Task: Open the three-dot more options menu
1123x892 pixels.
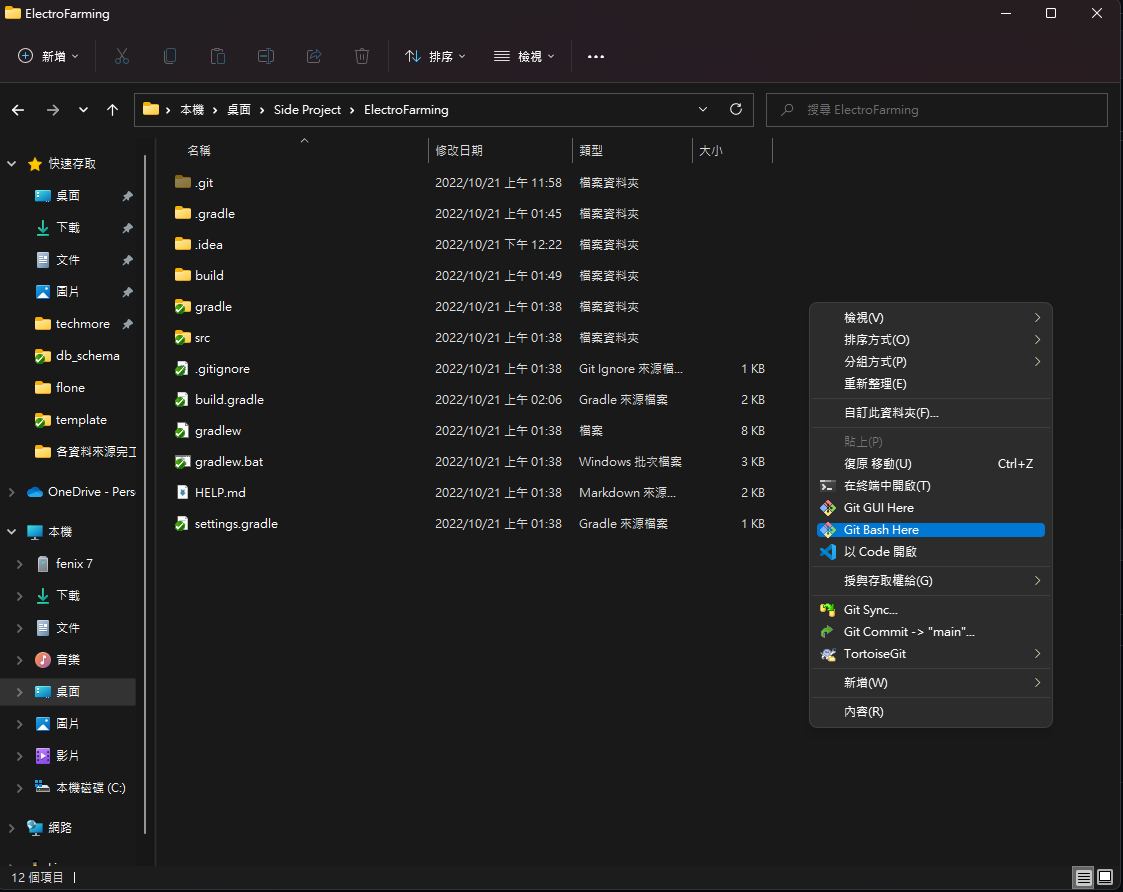Action: tap(595, 57)
